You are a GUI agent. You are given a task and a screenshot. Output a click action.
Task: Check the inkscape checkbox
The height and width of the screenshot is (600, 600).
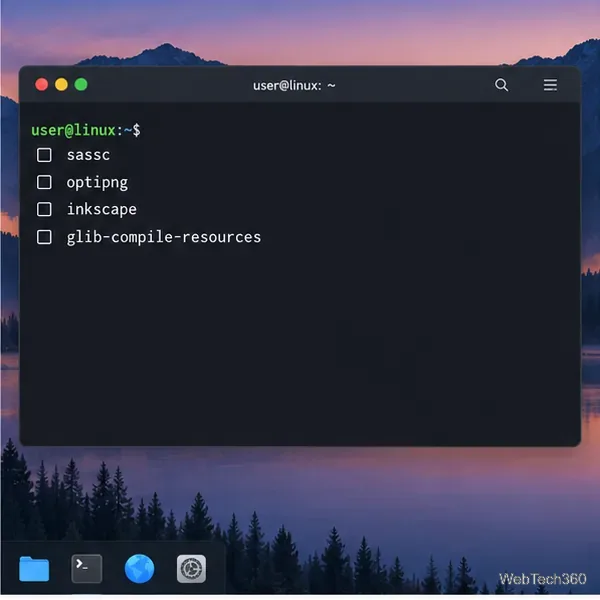(44, 209)
